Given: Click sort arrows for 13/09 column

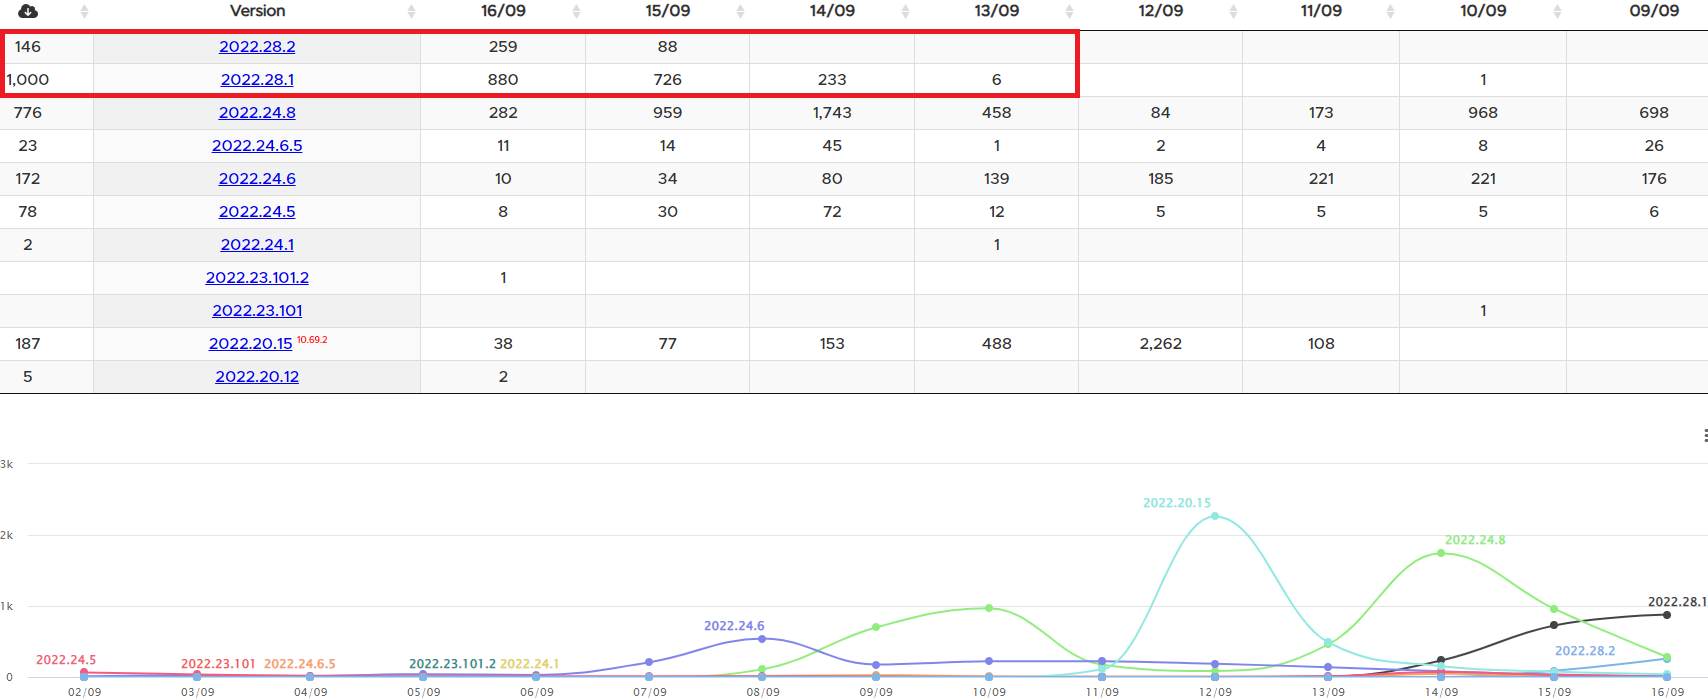Looking at the screenshot, I should tap(1069, 11).
